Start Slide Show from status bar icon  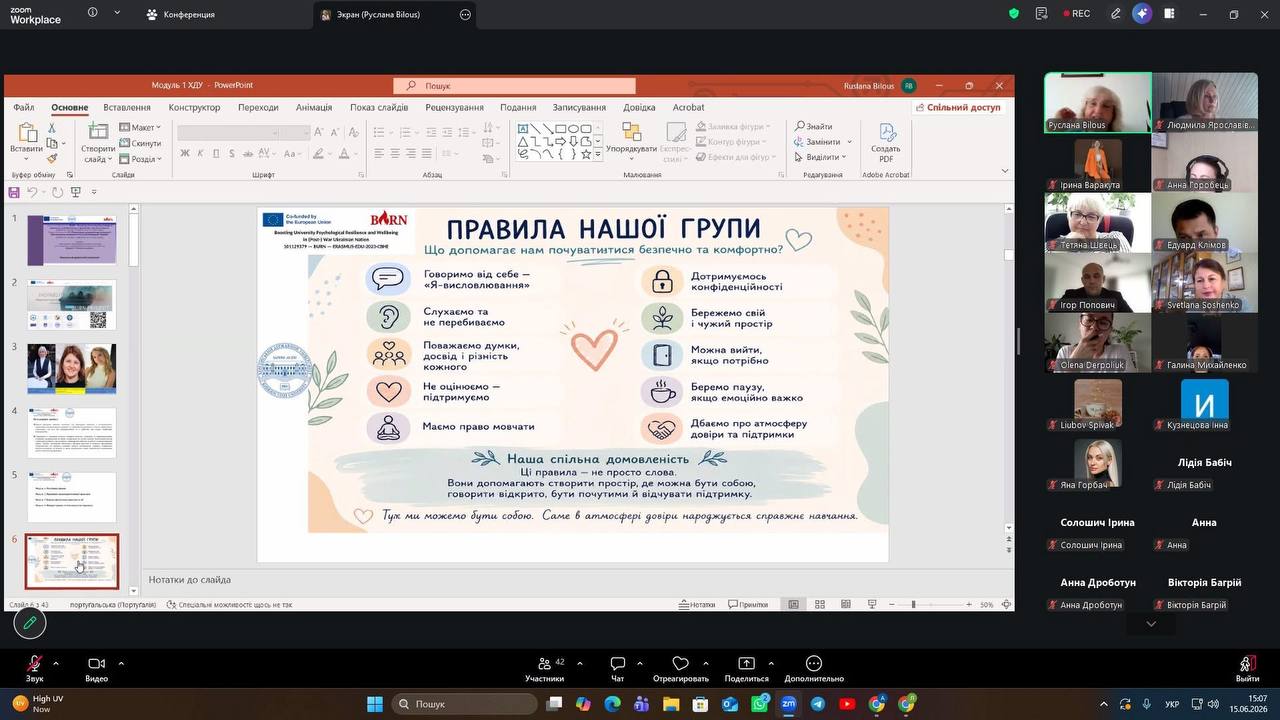tap(872, 604)
